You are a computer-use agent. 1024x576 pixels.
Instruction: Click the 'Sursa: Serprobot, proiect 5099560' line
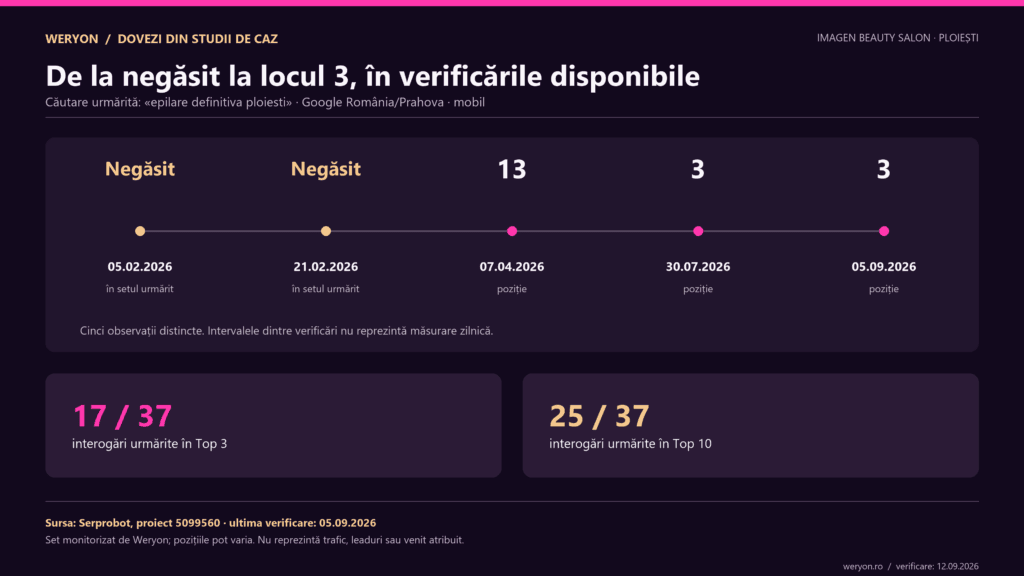pyautogui.click(x=210, y=523)
